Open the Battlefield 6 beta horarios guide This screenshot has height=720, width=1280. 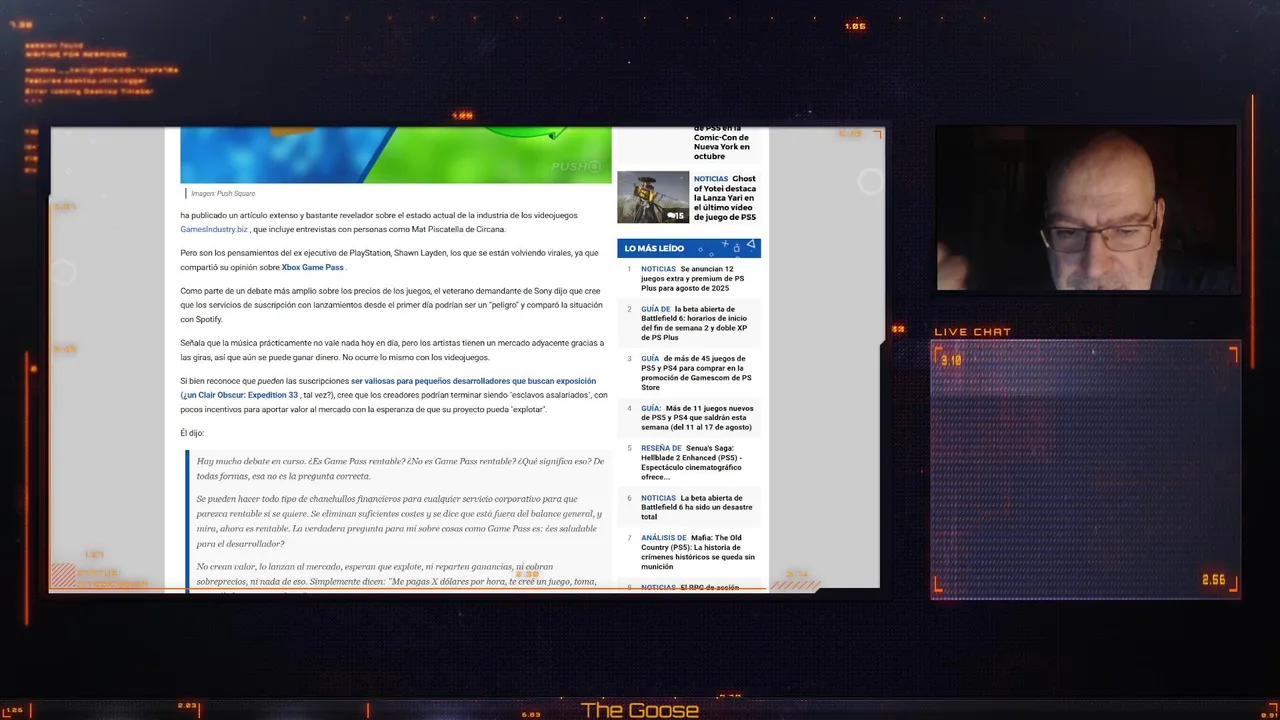coord(695,323)
